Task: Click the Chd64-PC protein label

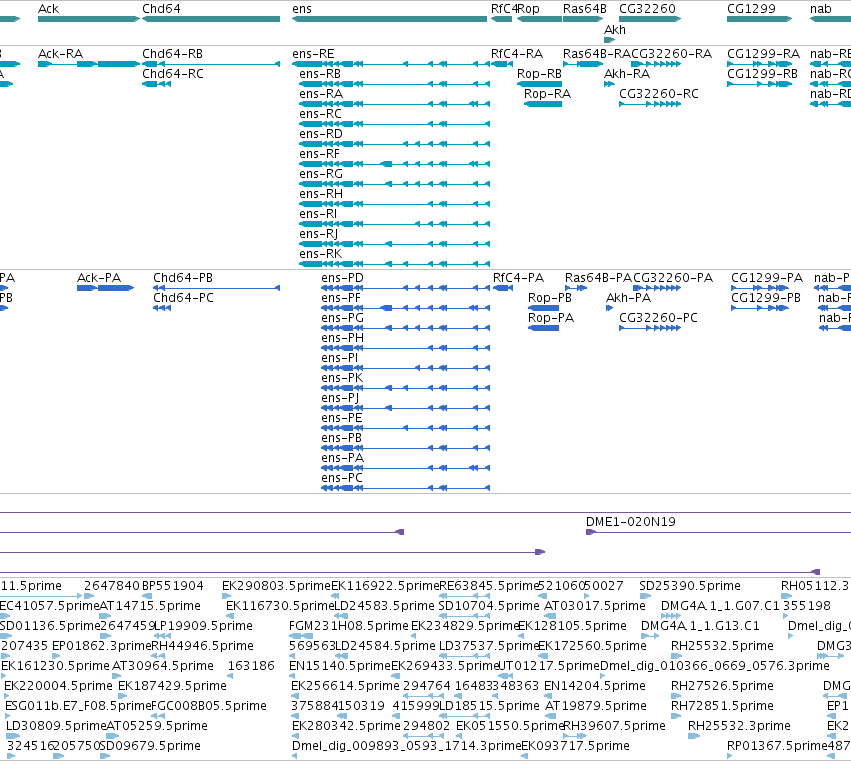Action: click(183, 298)
